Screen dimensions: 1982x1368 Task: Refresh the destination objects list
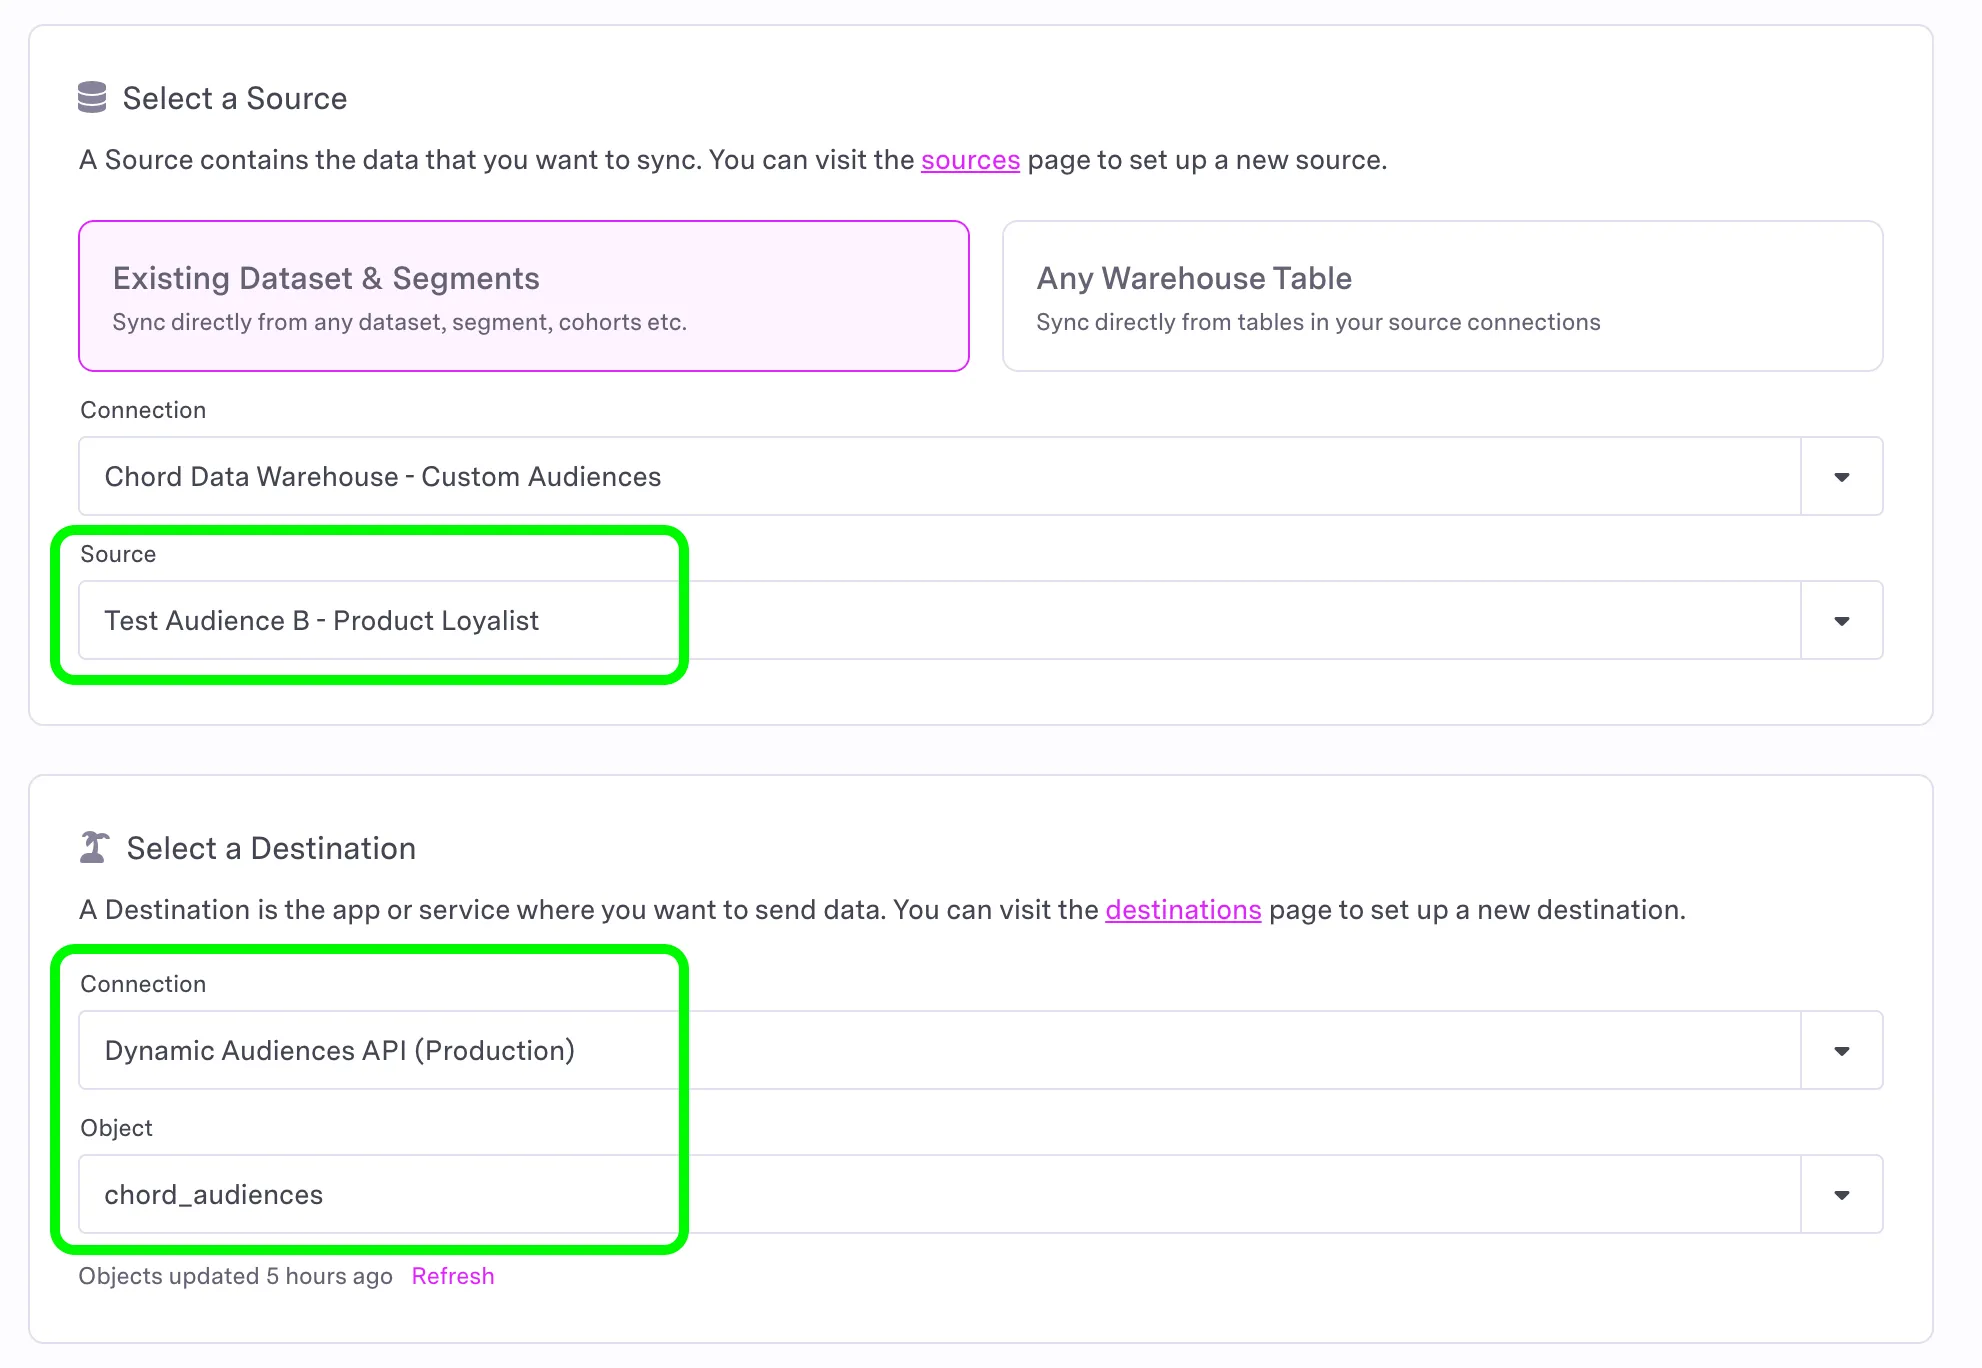453,1276
